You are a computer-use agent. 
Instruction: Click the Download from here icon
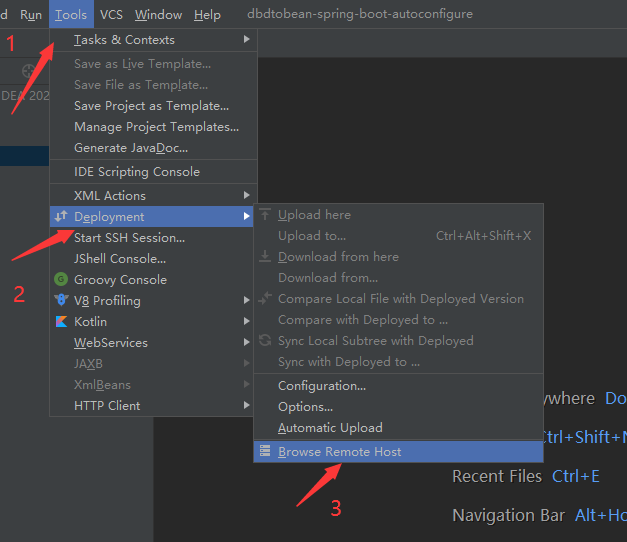(265, 257)
